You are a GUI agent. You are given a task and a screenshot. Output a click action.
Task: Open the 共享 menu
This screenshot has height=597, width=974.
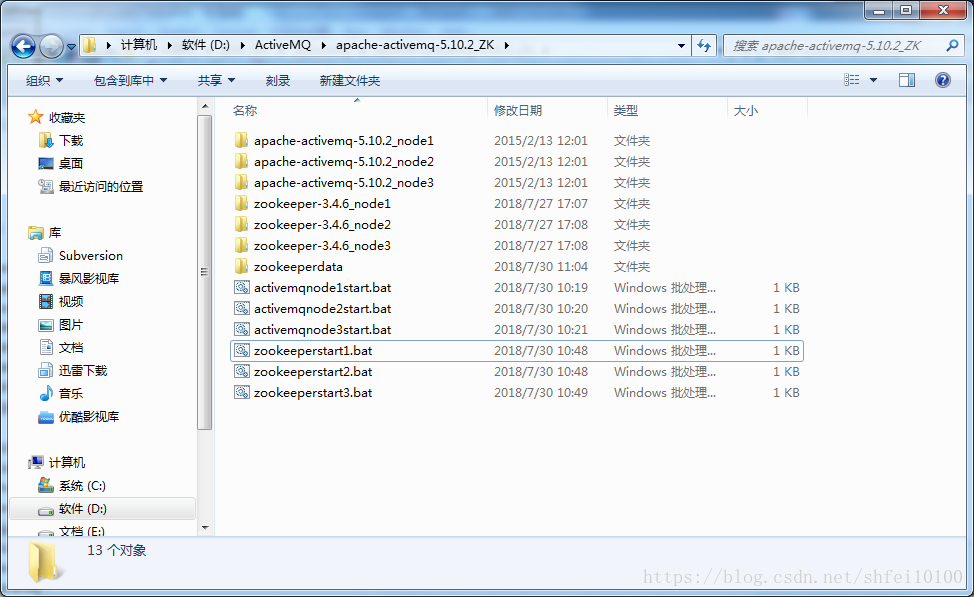[216, 80]
